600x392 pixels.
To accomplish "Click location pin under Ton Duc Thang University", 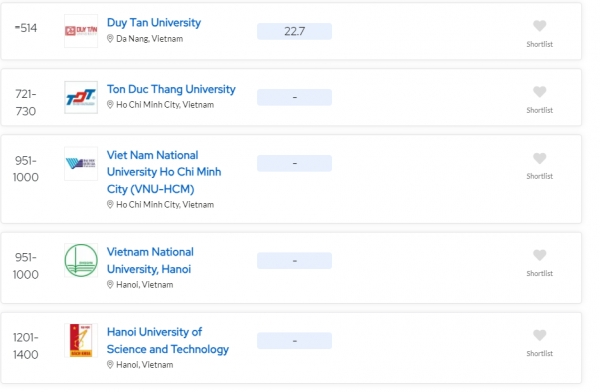I will pyautogui.click(x=110, y=105).
